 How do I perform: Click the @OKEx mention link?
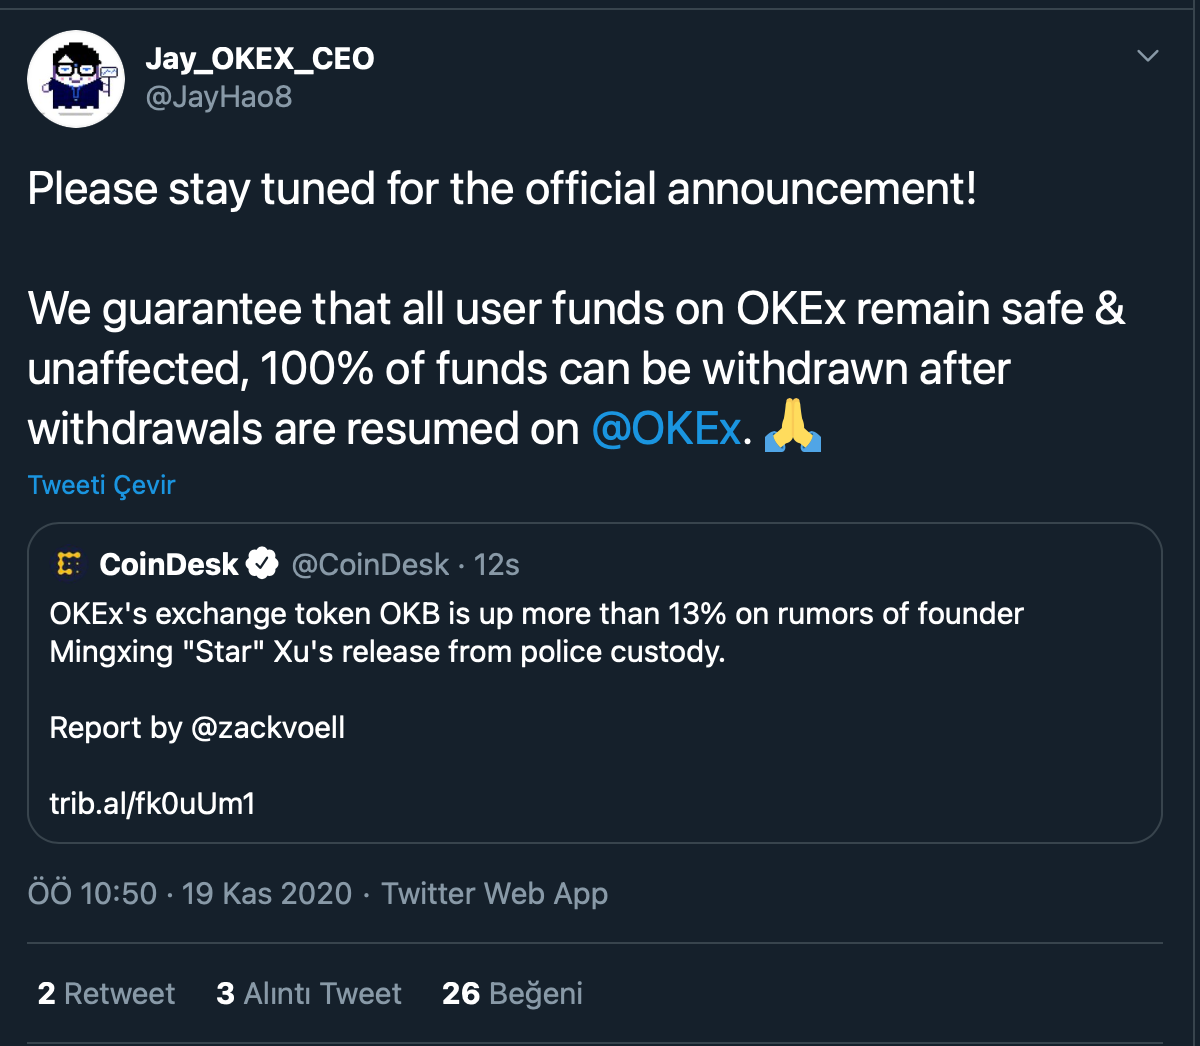click(666, 429)
